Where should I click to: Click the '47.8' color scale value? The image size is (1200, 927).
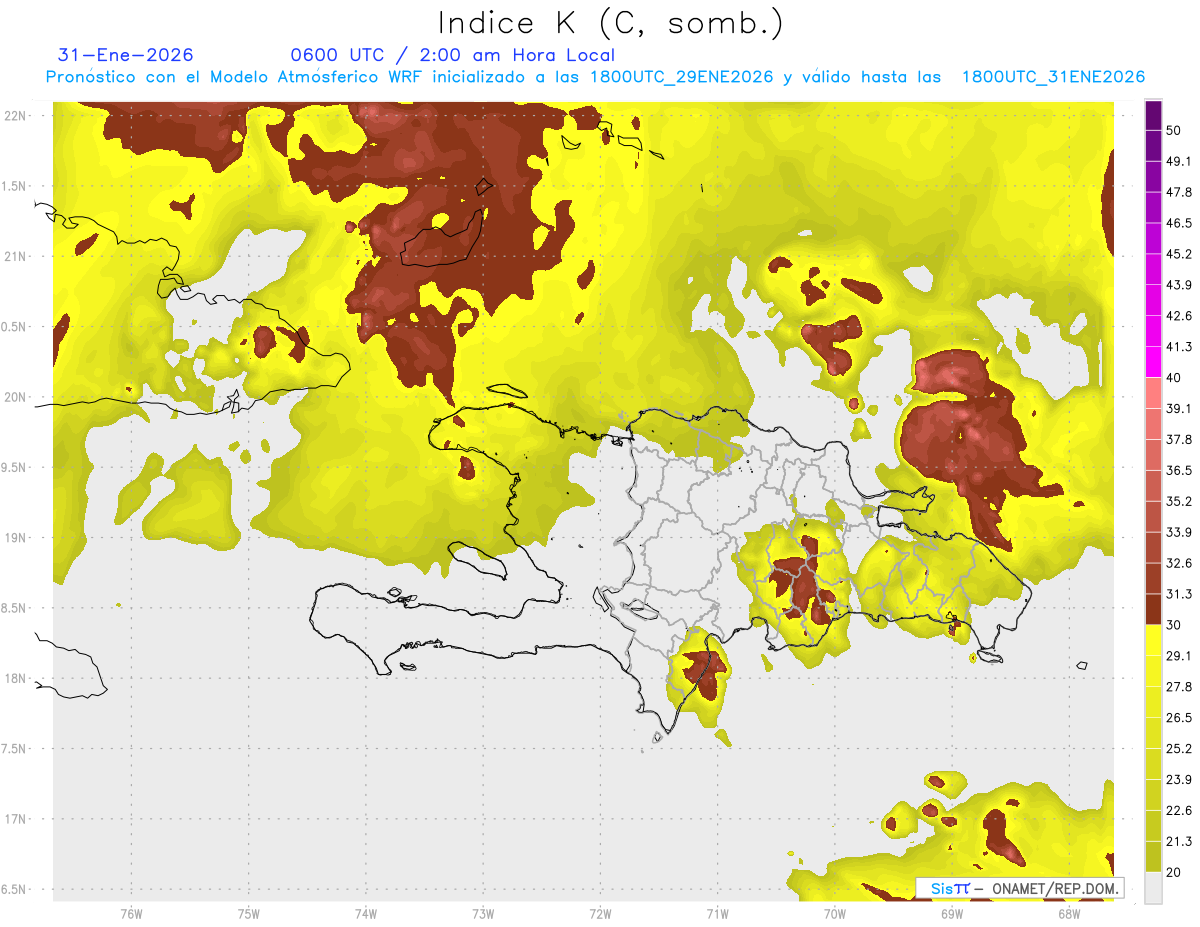tap(1179, 192)
